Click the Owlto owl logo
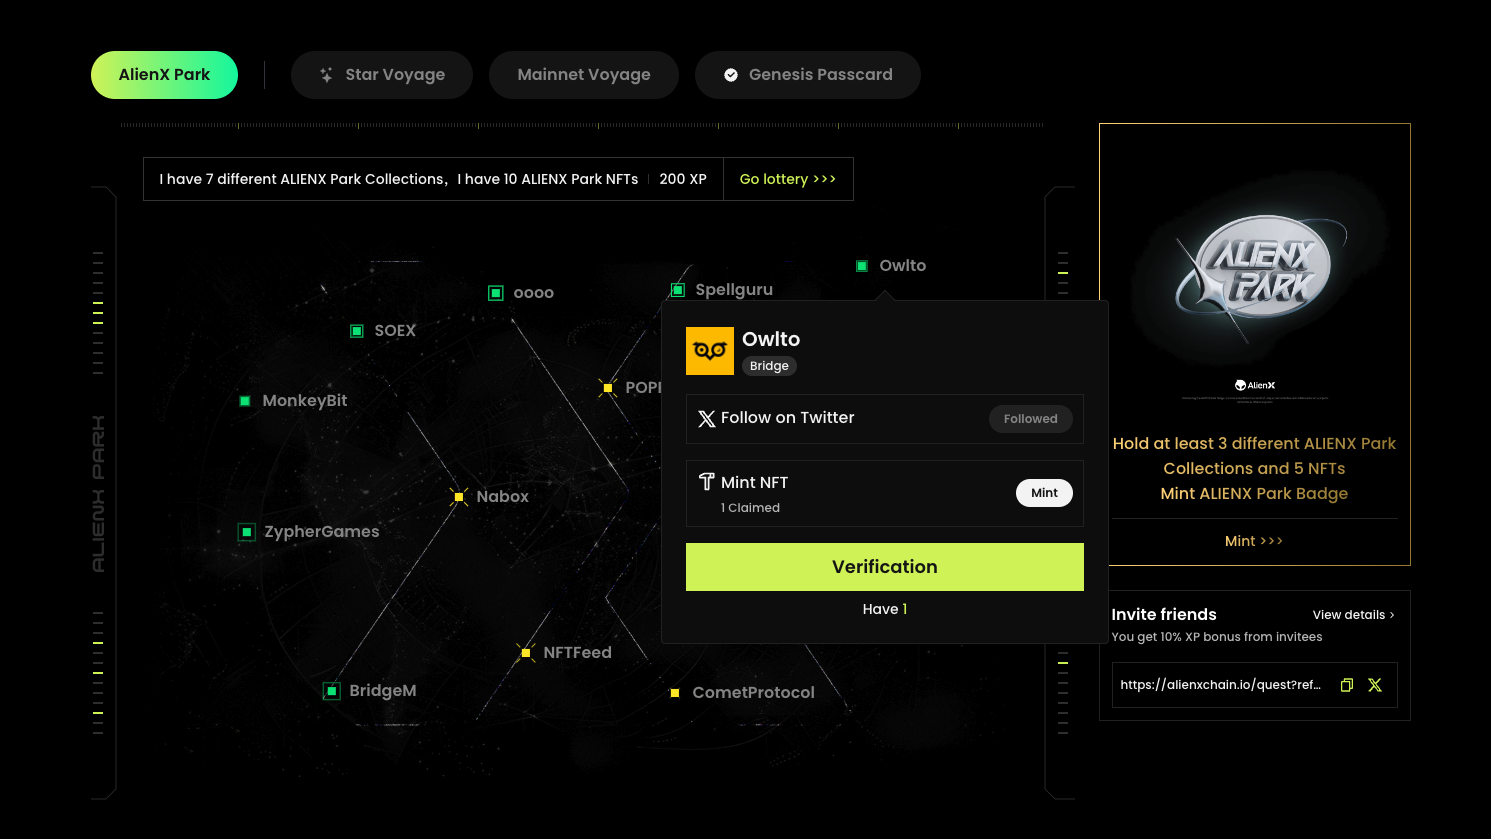 (x=709, y=351)
